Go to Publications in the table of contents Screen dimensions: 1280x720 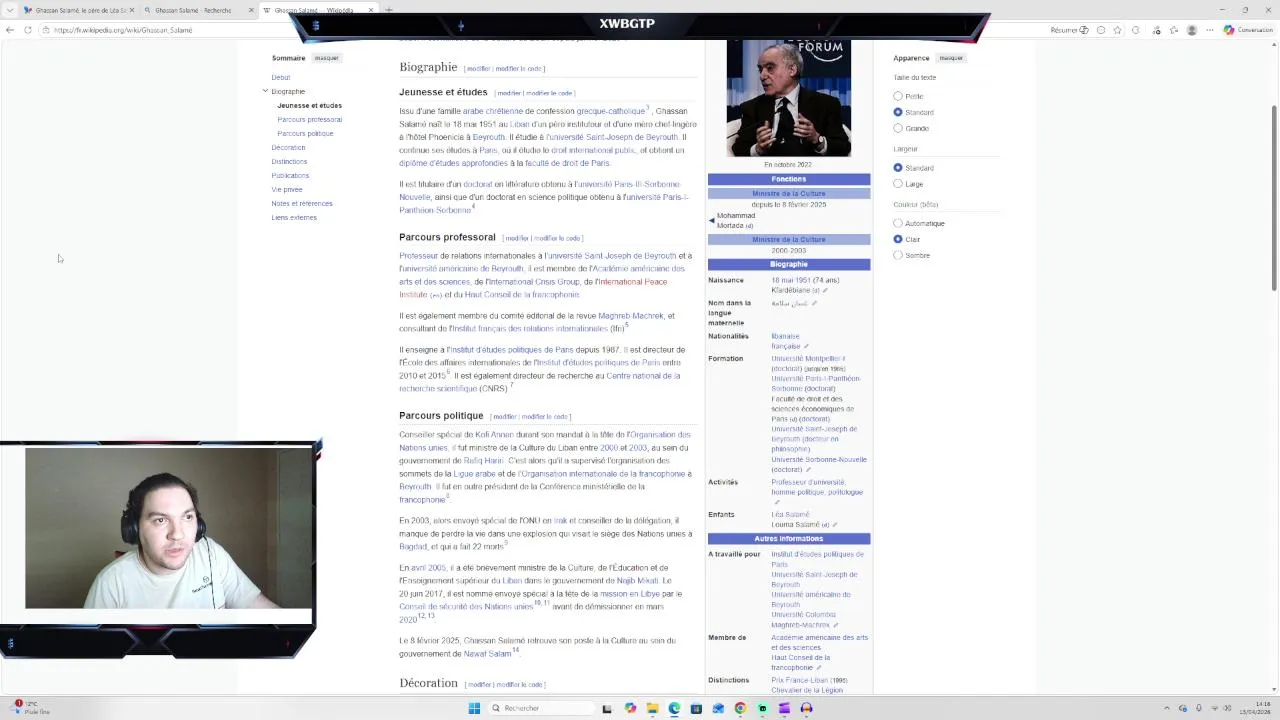290,175
